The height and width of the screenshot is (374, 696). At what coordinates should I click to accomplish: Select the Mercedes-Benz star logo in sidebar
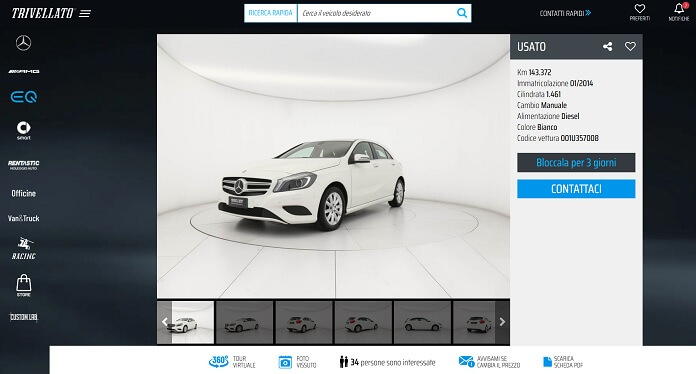24,43
